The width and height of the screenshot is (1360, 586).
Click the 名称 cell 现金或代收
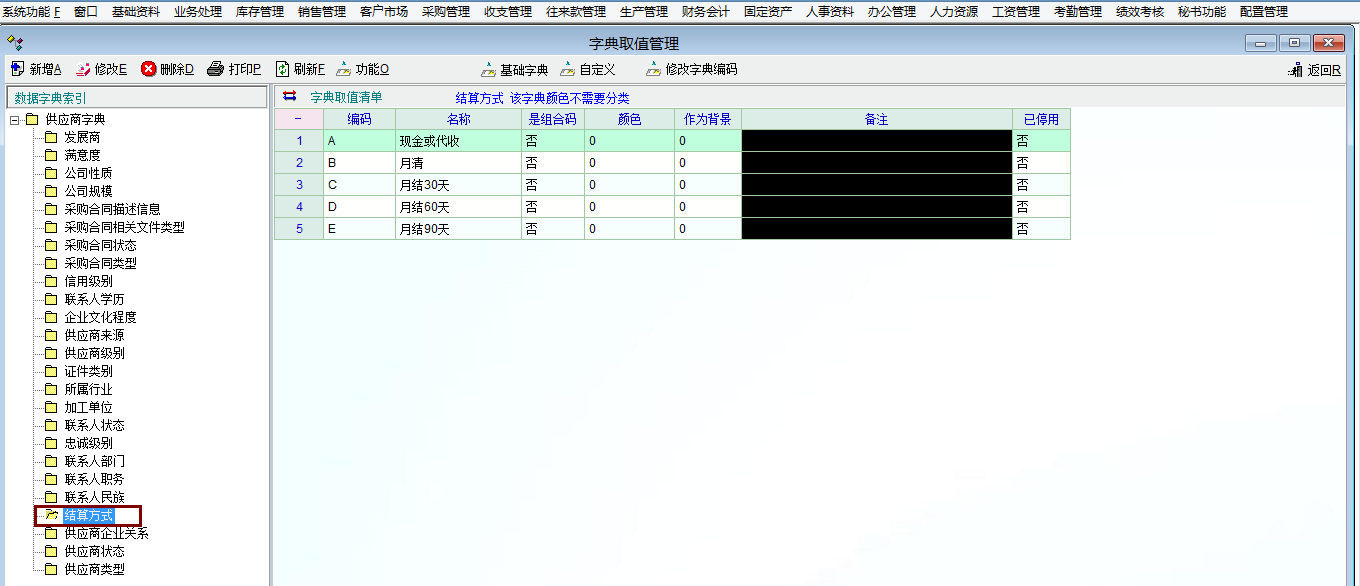[x=457, y=141]
